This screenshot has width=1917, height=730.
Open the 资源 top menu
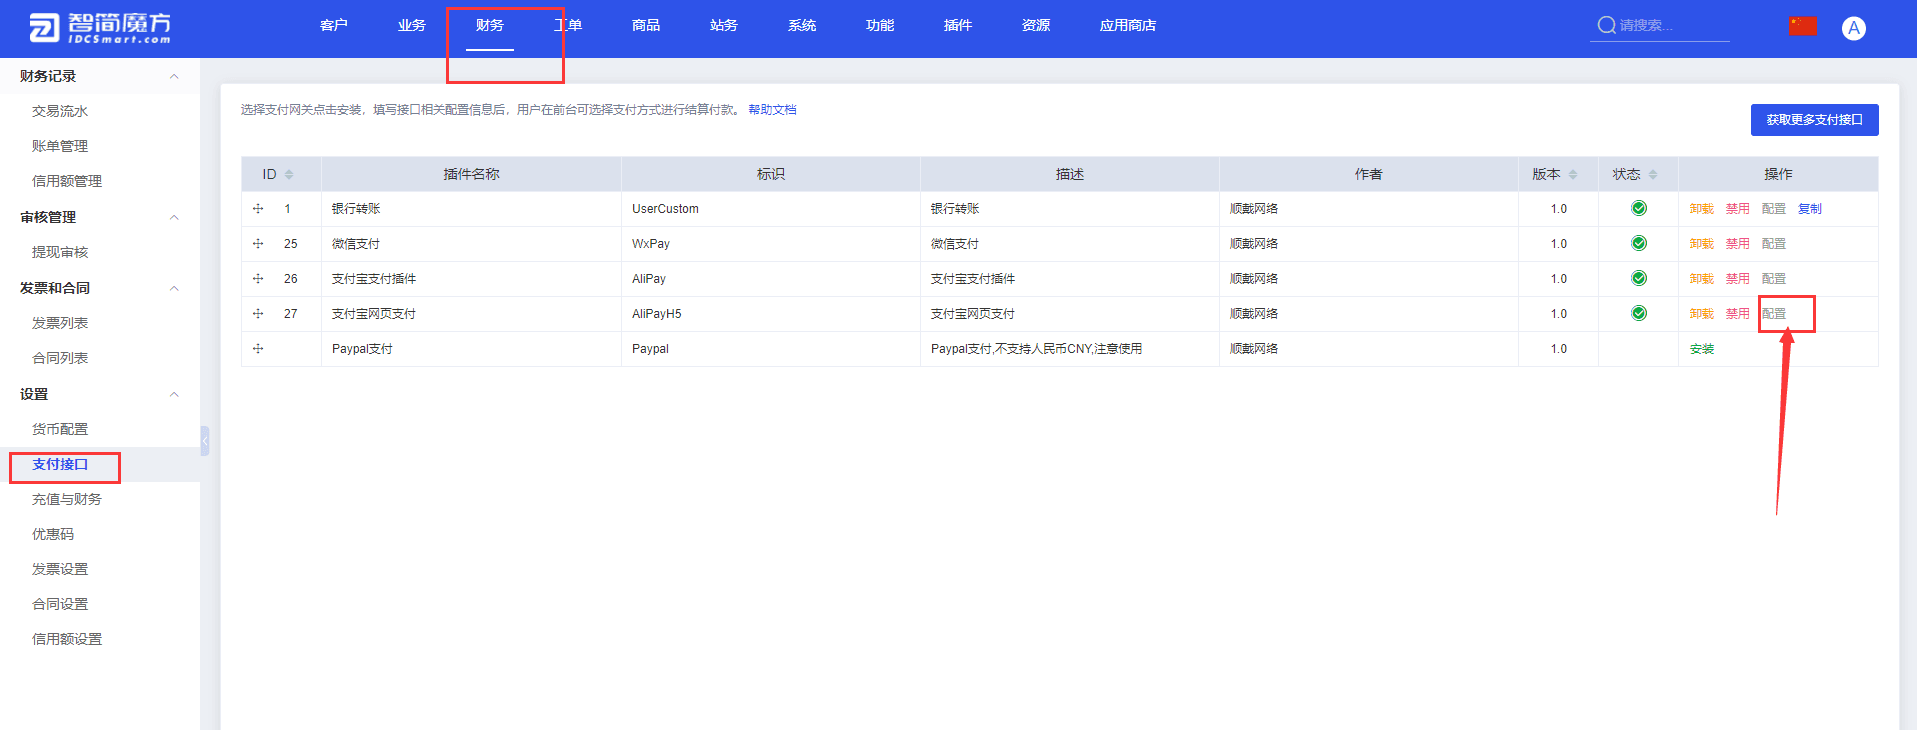coord(1036,25)
